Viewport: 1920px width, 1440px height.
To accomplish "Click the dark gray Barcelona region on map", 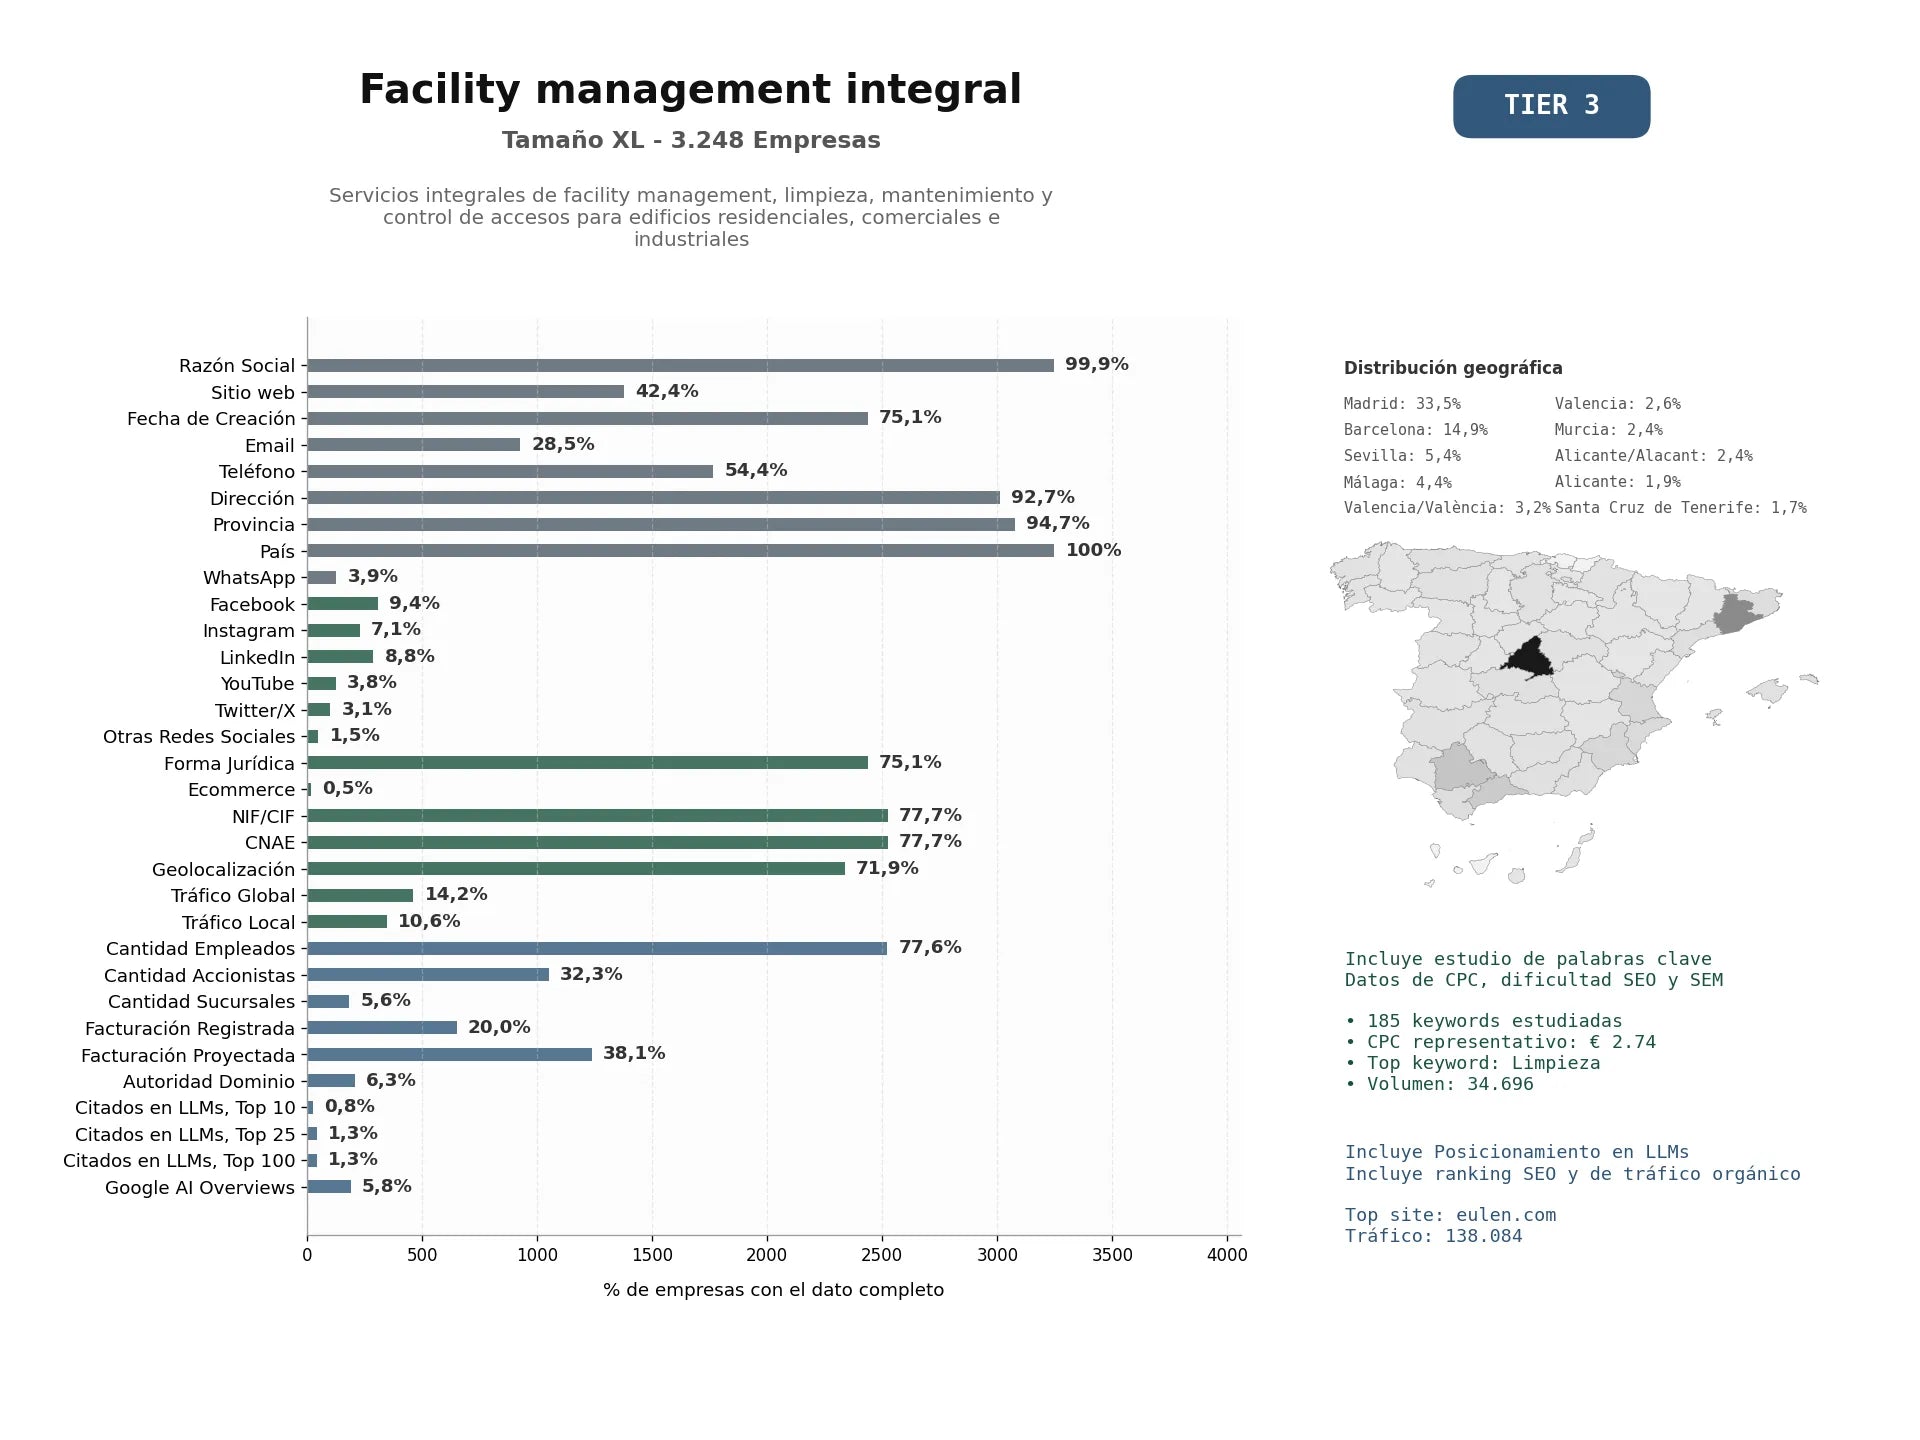I will [x=1737, y=613].
